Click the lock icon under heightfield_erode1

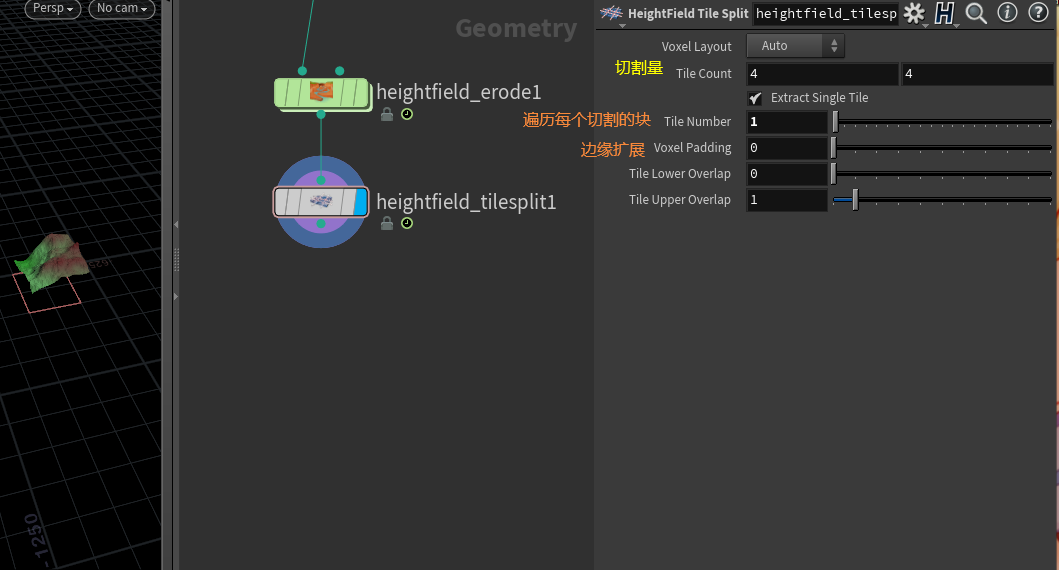387,114
